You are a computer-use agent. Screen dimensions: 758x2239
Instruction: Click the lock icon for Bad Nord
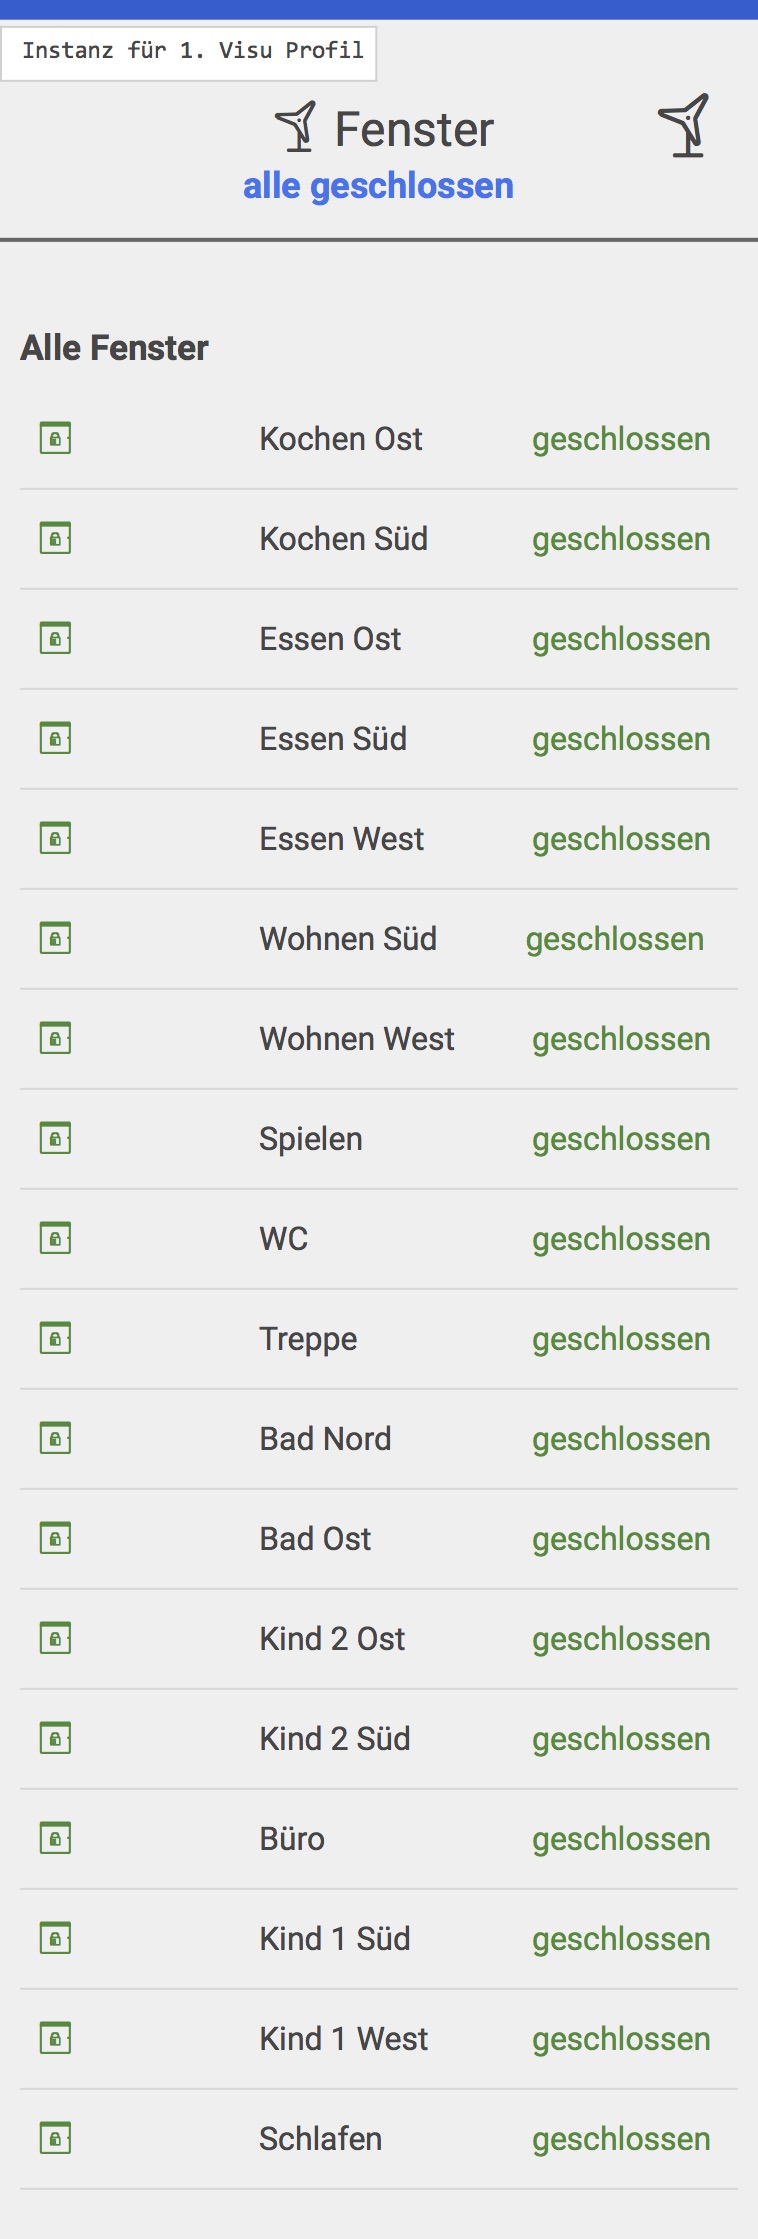55,1438
